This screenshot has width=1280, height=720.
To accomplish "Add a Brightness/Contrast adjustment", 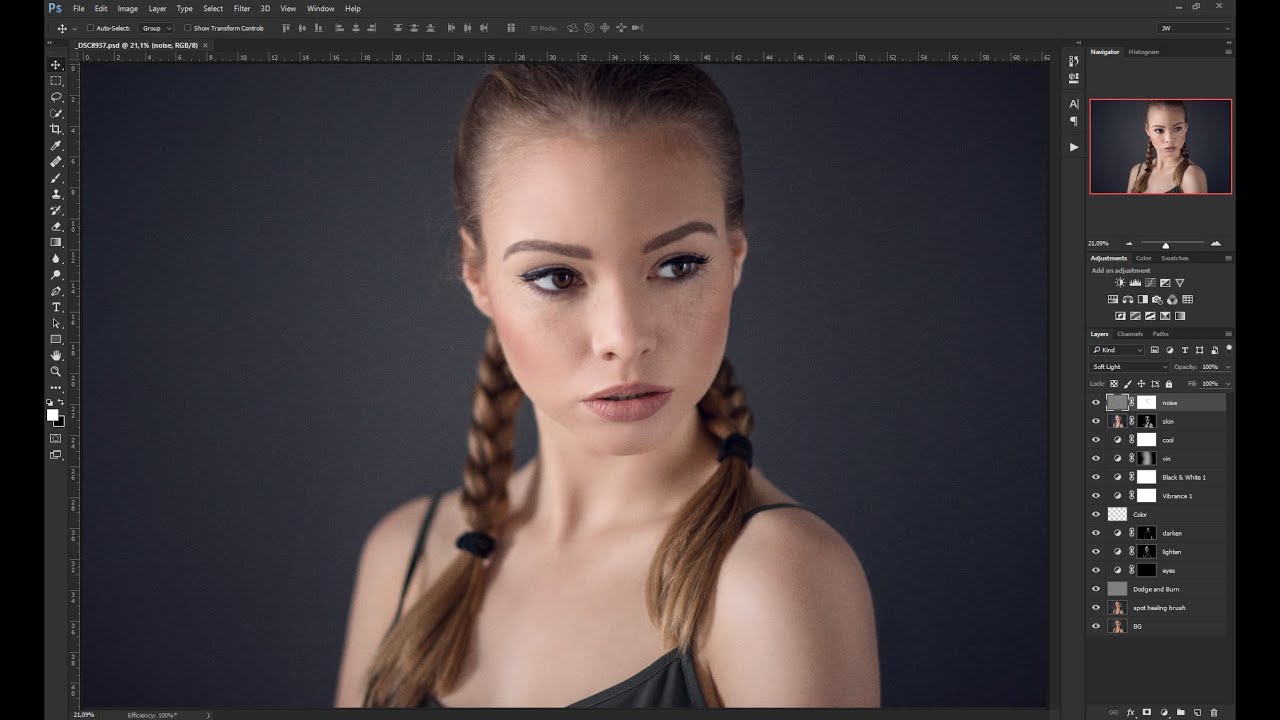I will click(x=1120, y=283).
